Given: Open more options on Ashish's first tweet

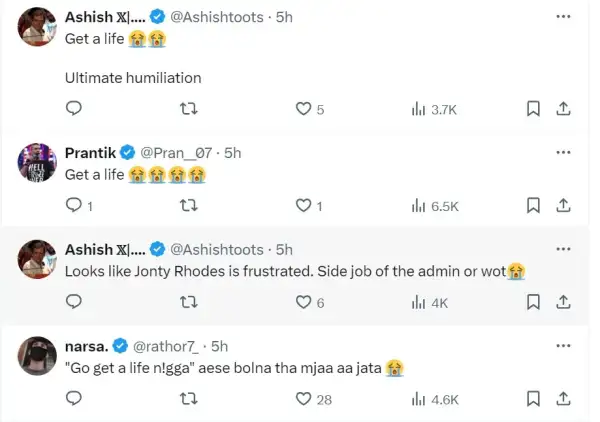Looking at the screenshot, I should tap(563, 18).
